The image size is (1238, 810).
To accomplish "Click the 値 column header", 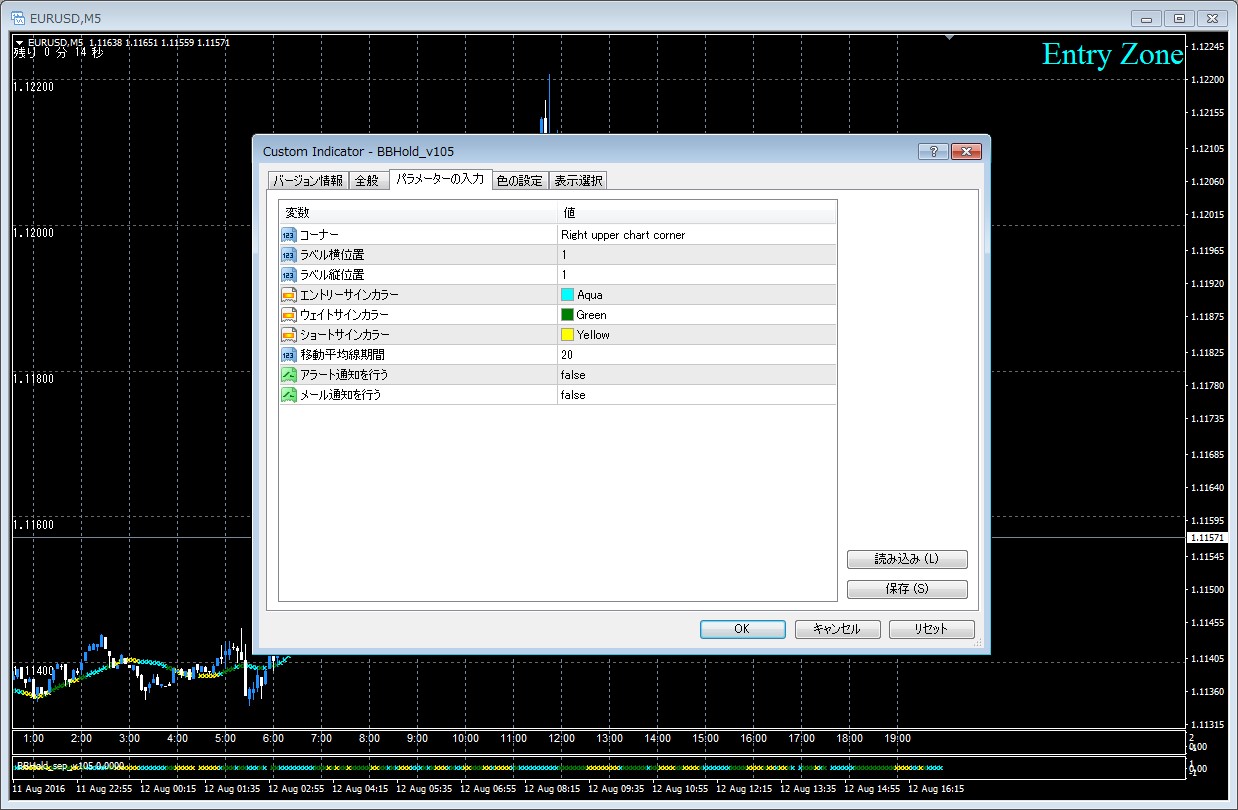I will [697, 212].
